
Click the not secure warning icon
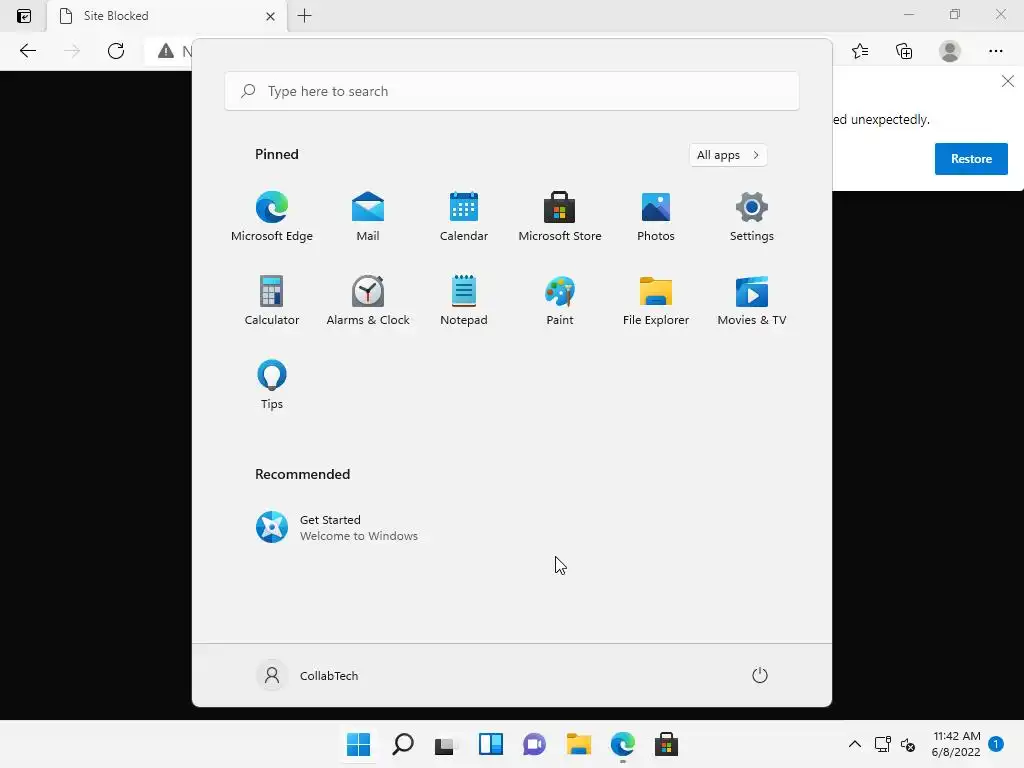coord(166,51)
